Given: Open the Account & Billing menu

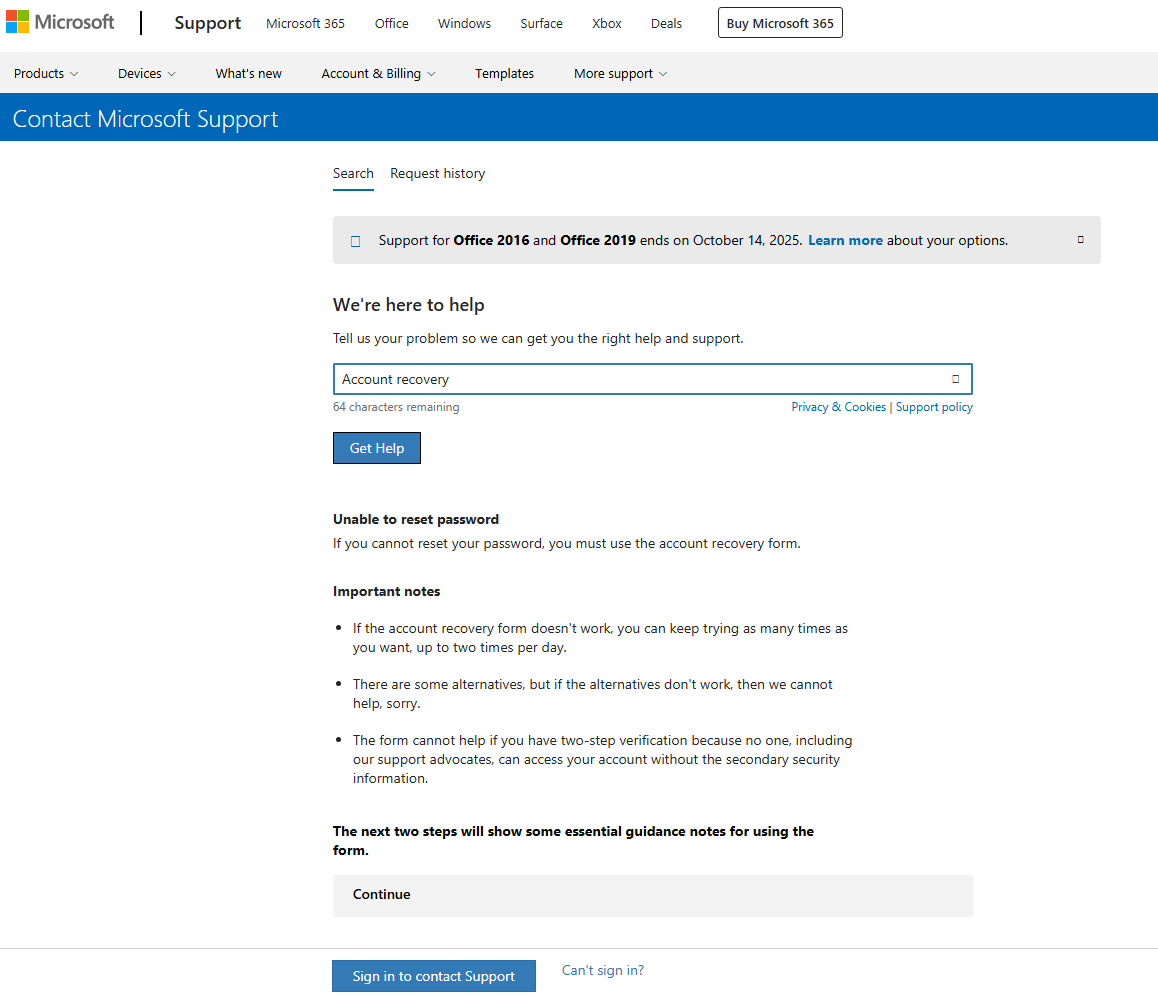Looking at the screenshot, I should [x=378, y=73].
